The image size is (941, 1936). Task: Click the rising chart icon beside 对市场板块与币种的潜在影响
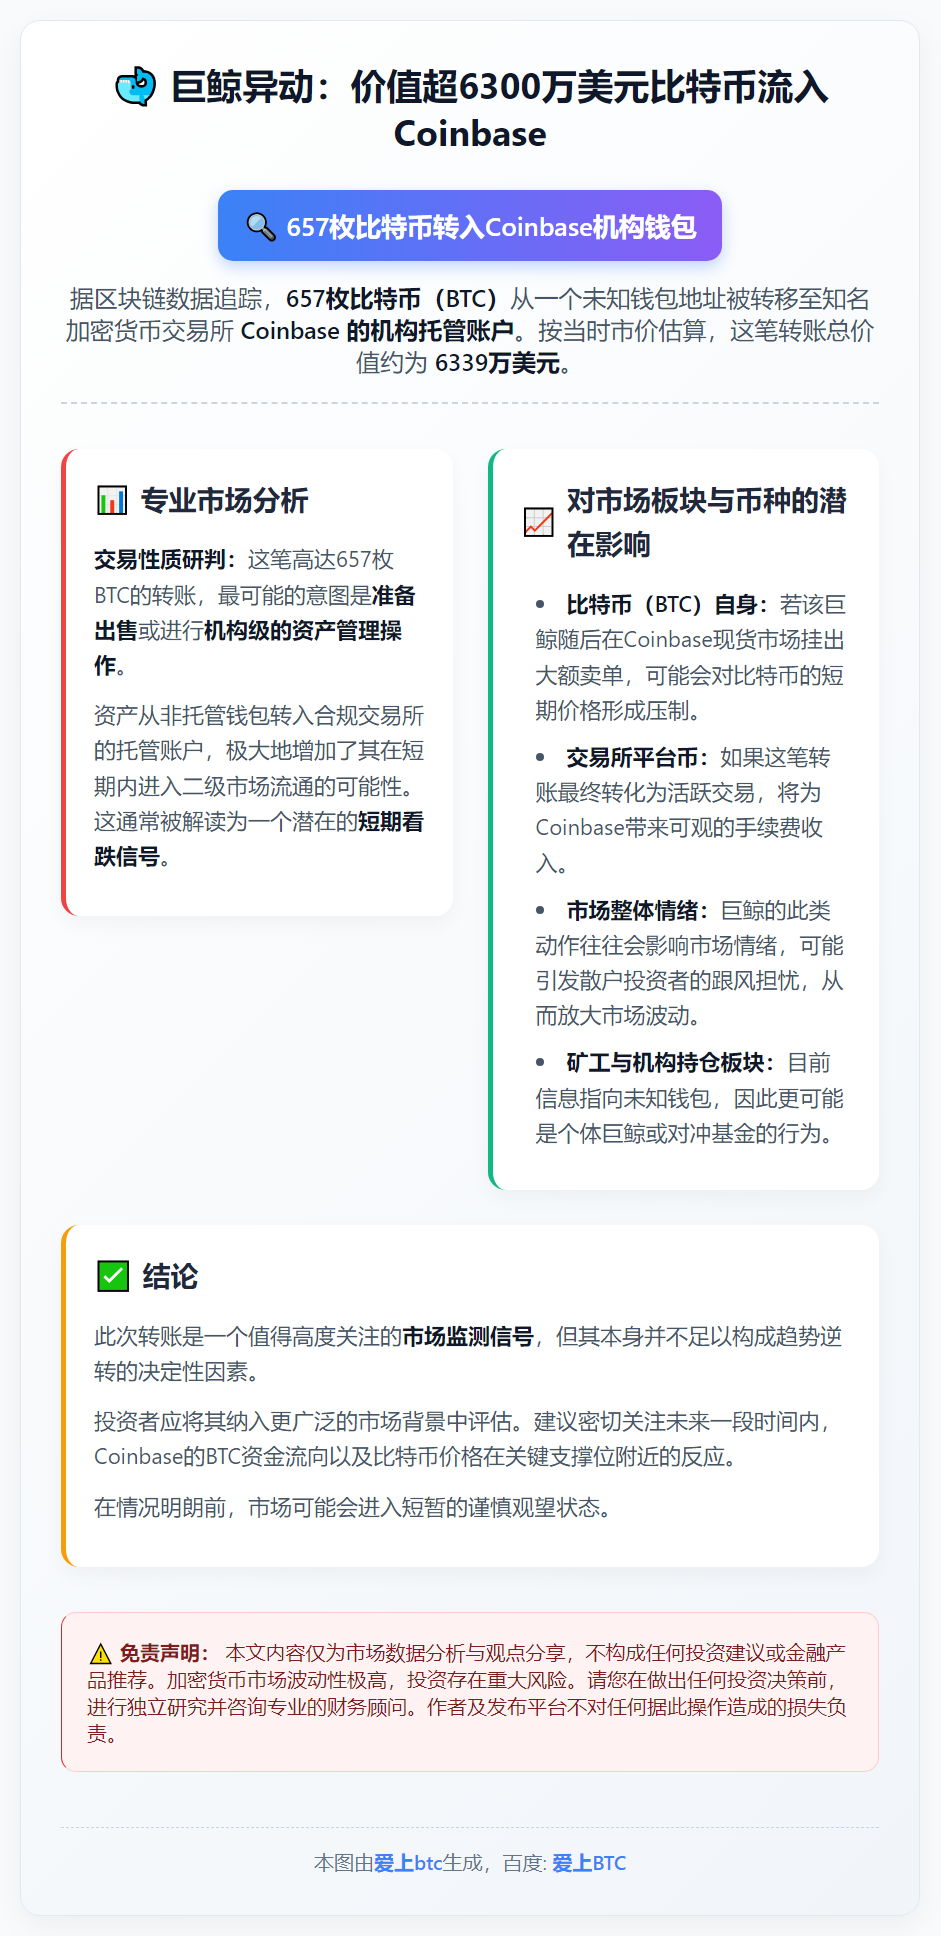pyautogui.click(x=539, y=522)
